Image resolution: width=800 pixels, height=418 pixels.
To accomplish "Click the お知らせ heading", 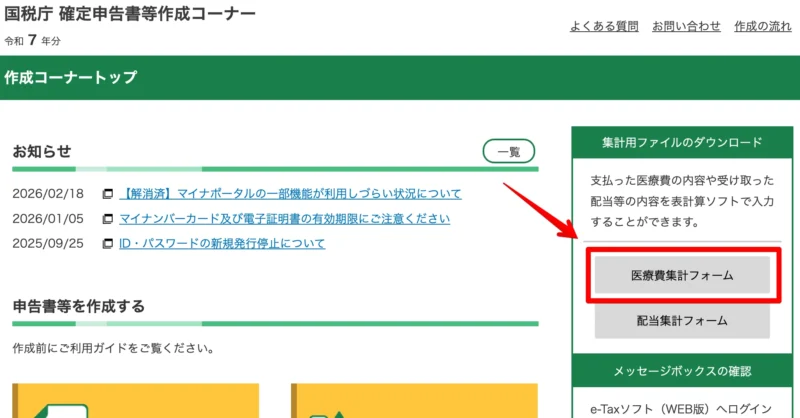I will [42, 152].
